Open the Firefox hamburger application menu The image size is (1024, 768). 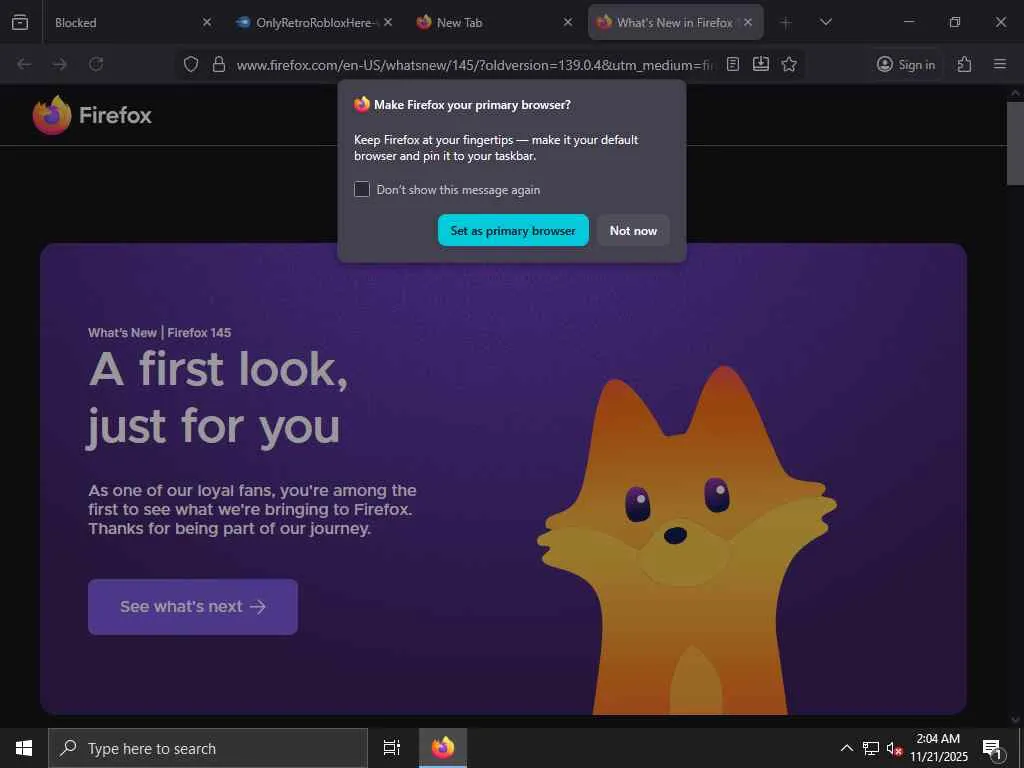999,64
